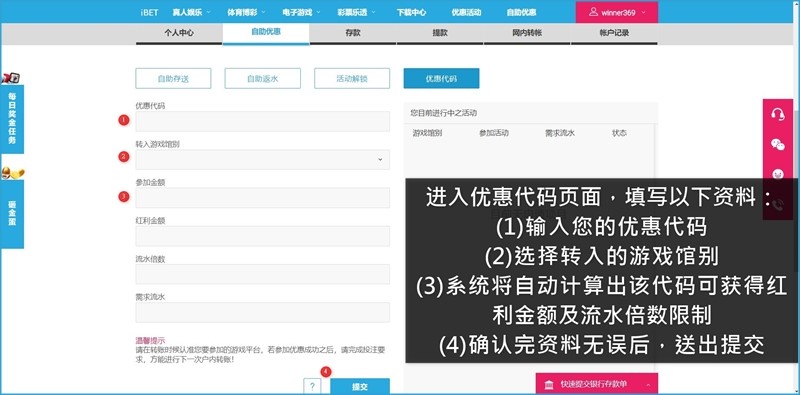Screen dimensions: 800x395
Task: Click the 温馨提示 notice heading
Action: (150, 340)
